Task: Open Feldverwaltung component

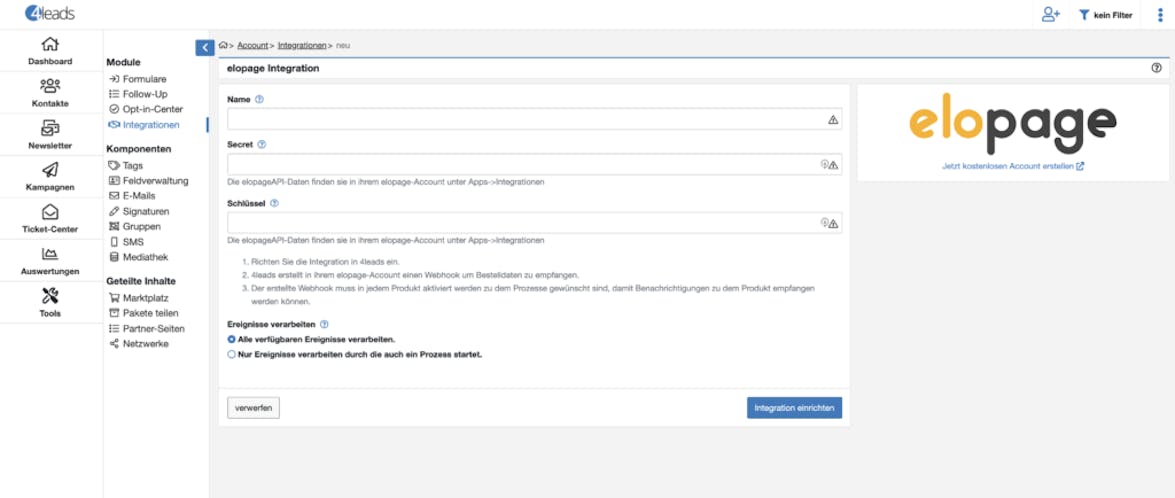Action: pyautogui.click(x=148, y=180)
